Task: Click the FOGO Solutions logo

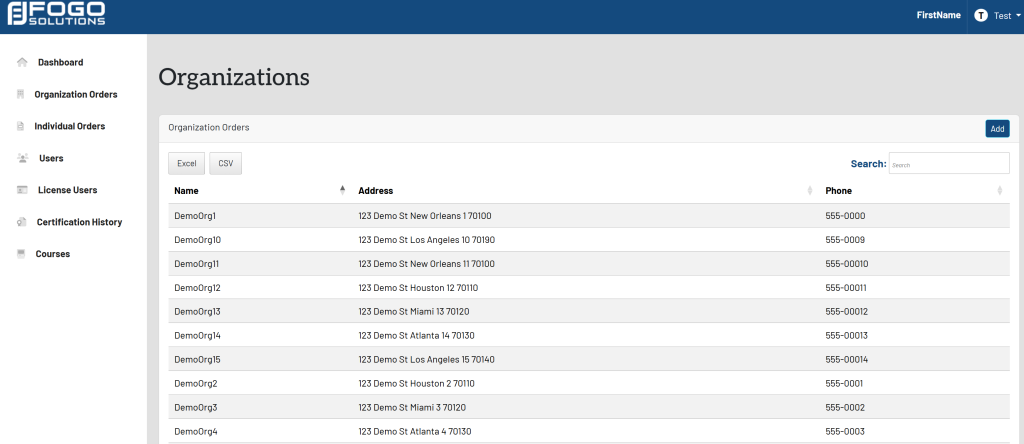Action: click(56, 16)
